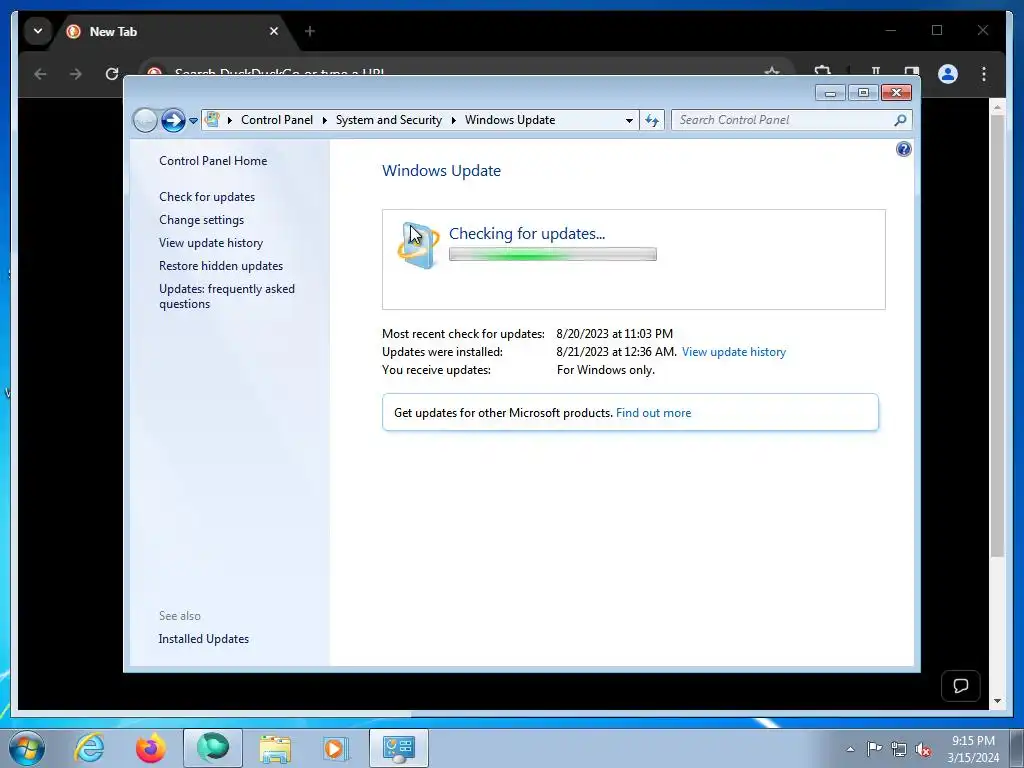Select Windows Update breadcrumb segment
This screenshot has height=768, width=1024.
tap(510, 120)
